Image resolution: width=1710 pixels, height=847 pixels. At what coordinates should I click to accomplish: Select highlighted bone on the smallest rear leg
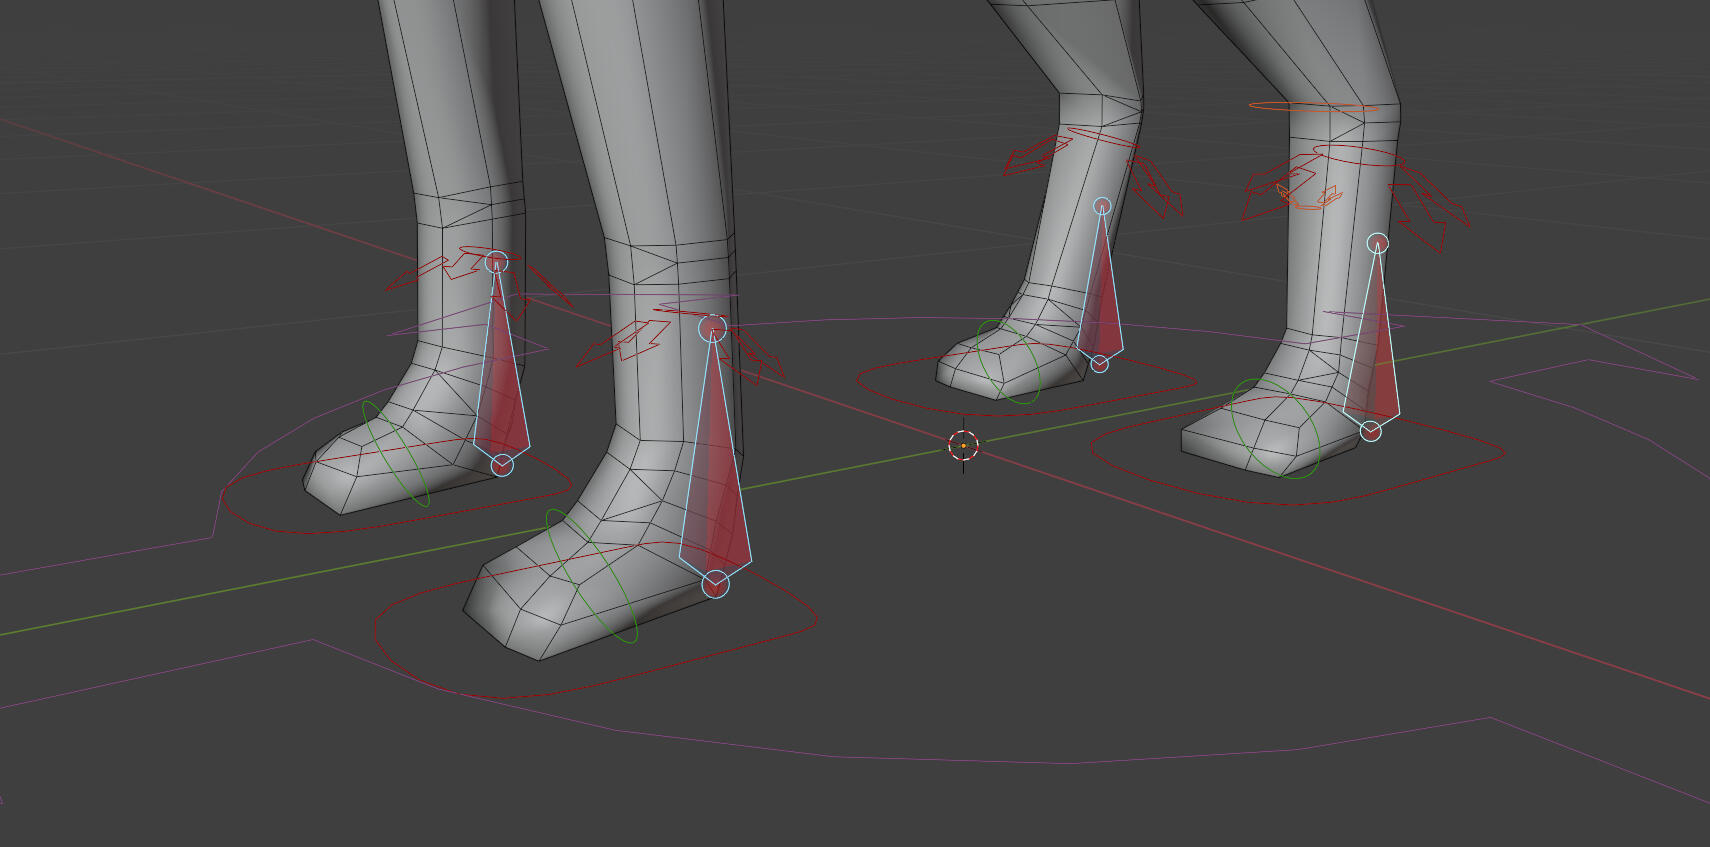pyautogui.click(x=1101, y=290)
